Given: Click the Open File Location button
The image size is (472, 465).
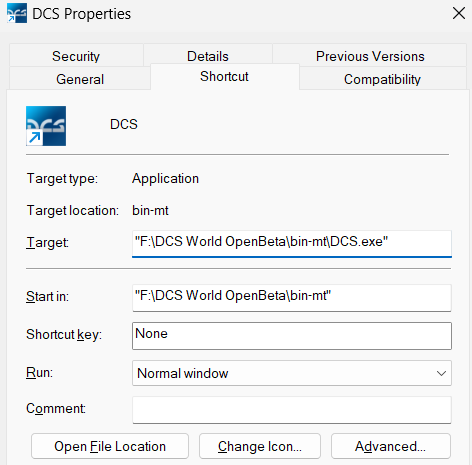Looking at the screenshot, I should pyautogui.click(x=110, y=446).
